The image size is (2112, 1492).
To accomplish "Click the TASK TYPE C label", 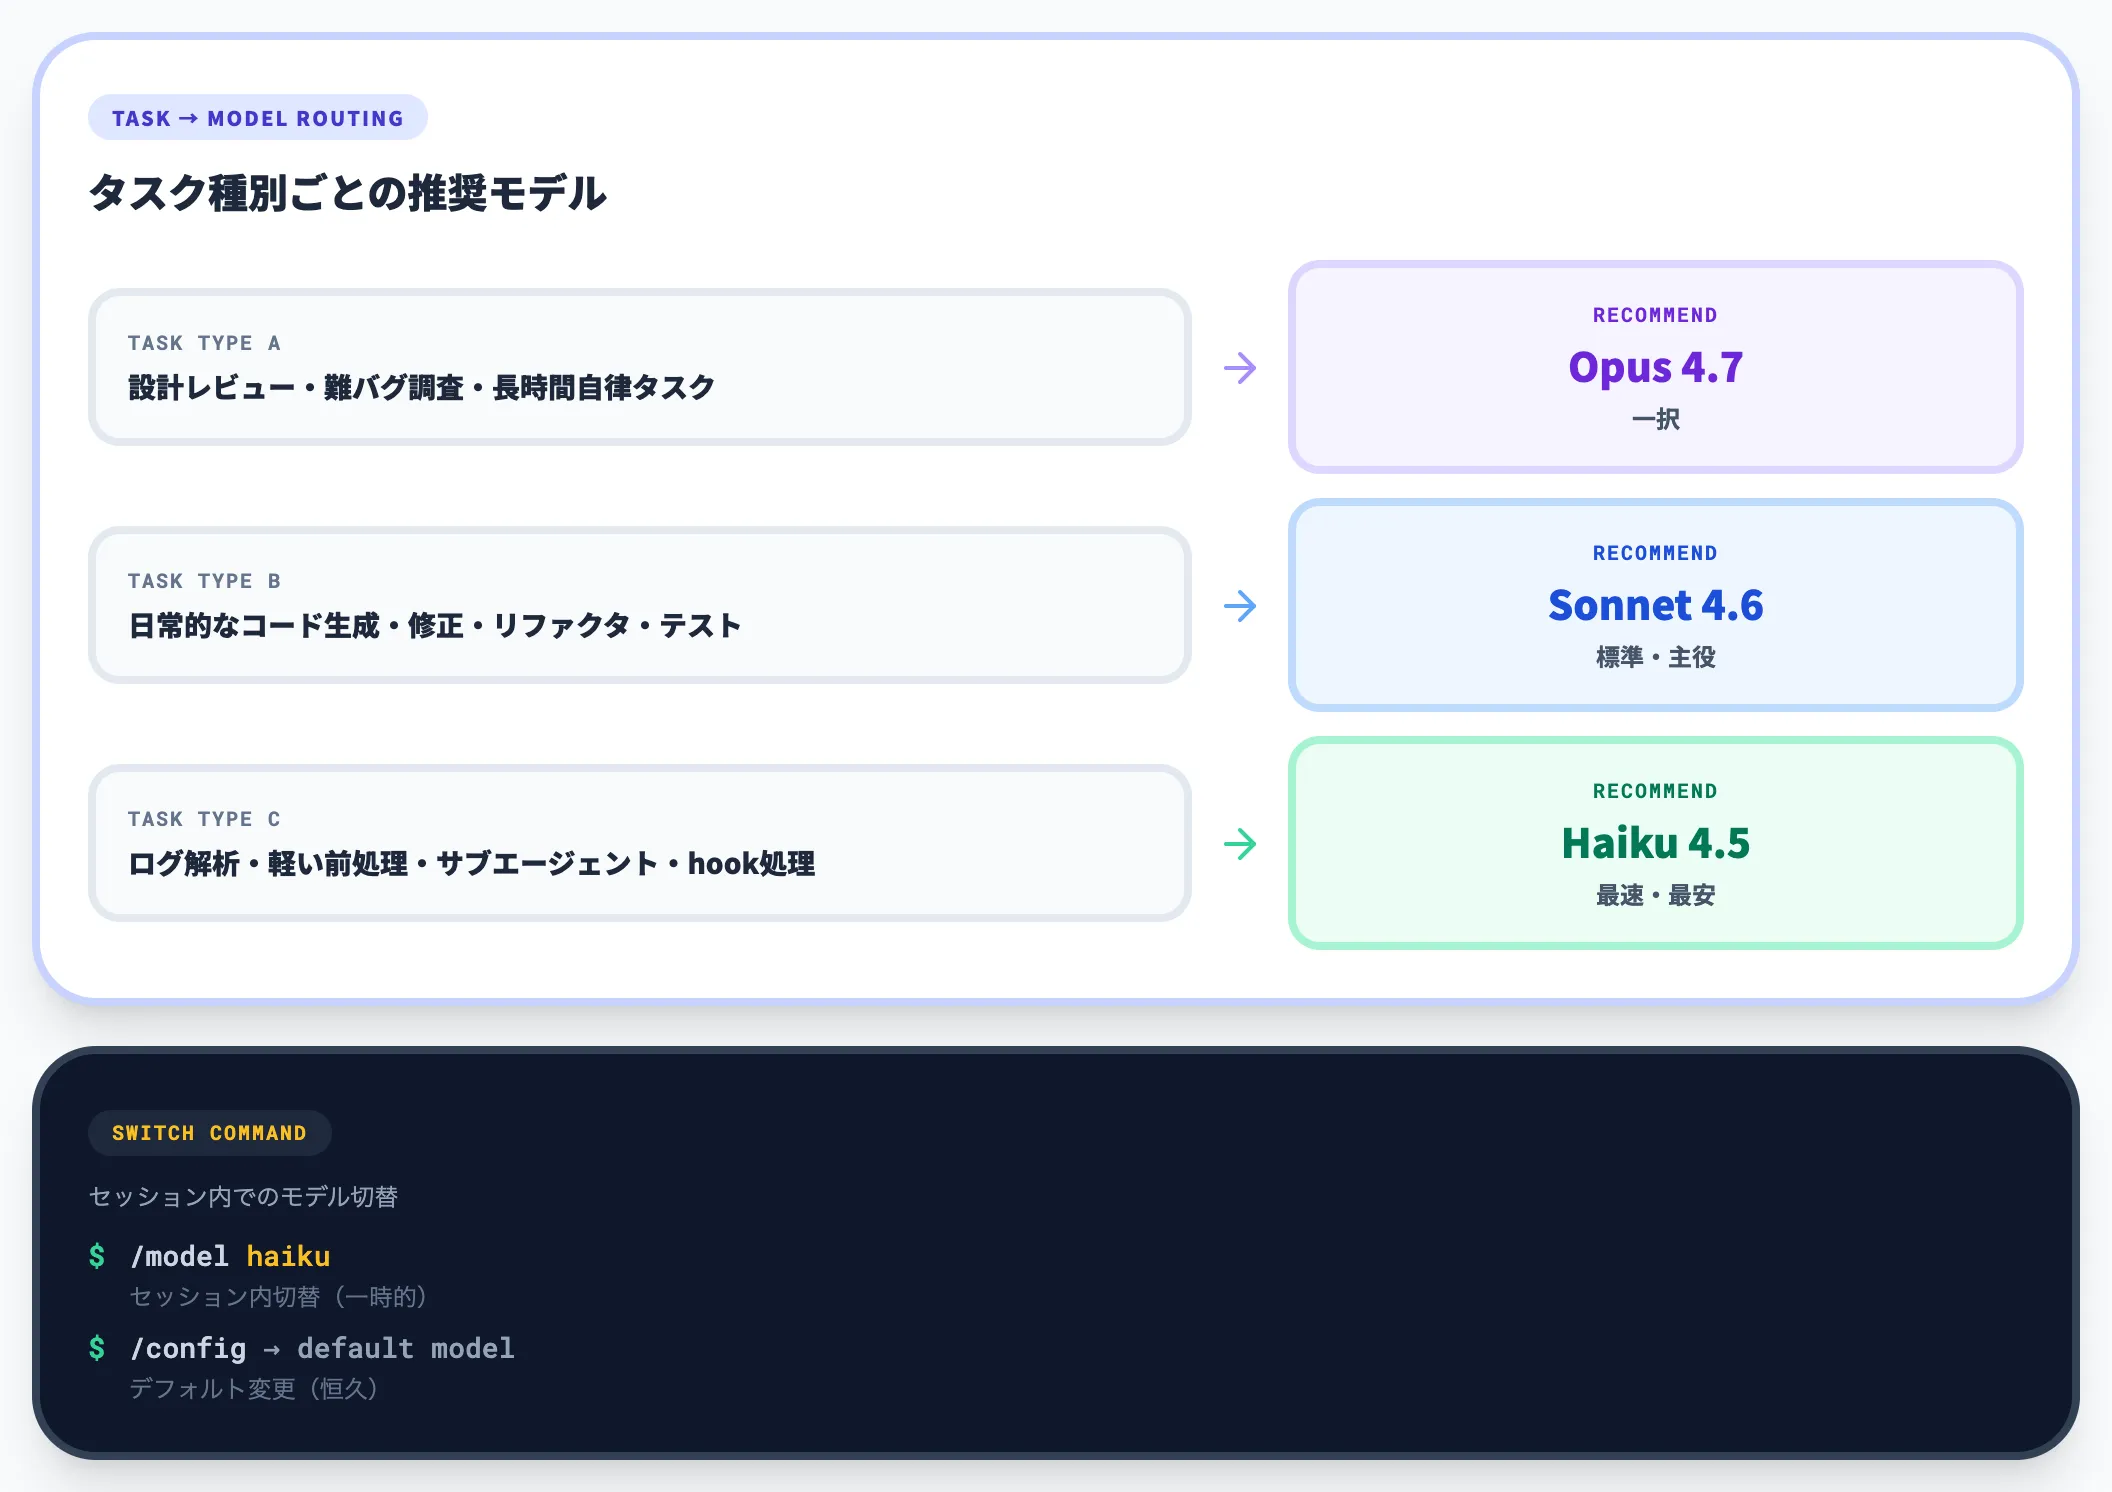I will pos(204,819).
